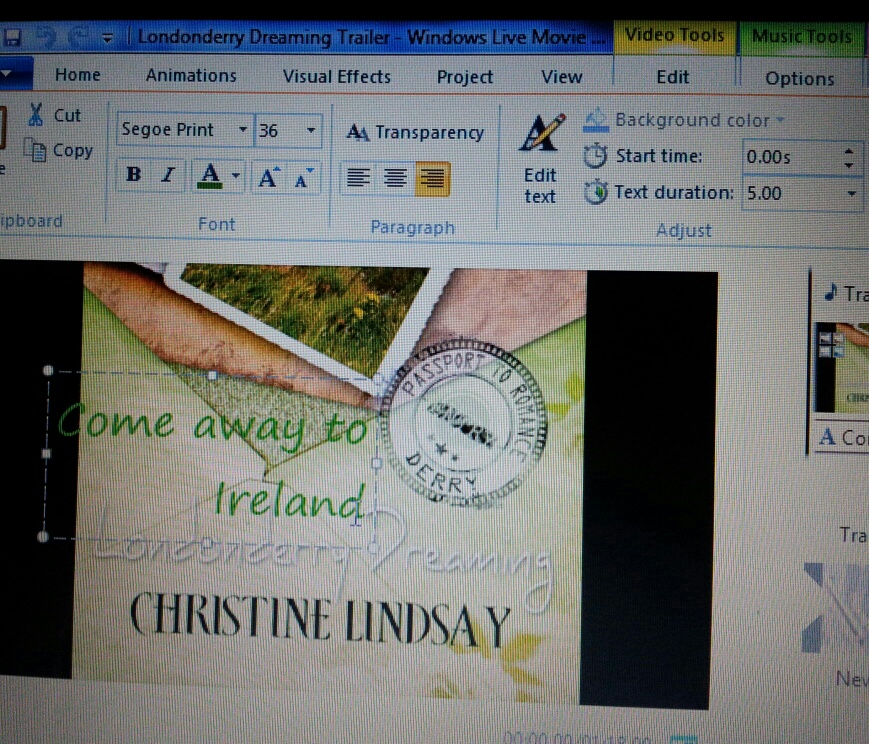Click the 'Come away to' caption text
869x744 pixels.
point(212,427)
